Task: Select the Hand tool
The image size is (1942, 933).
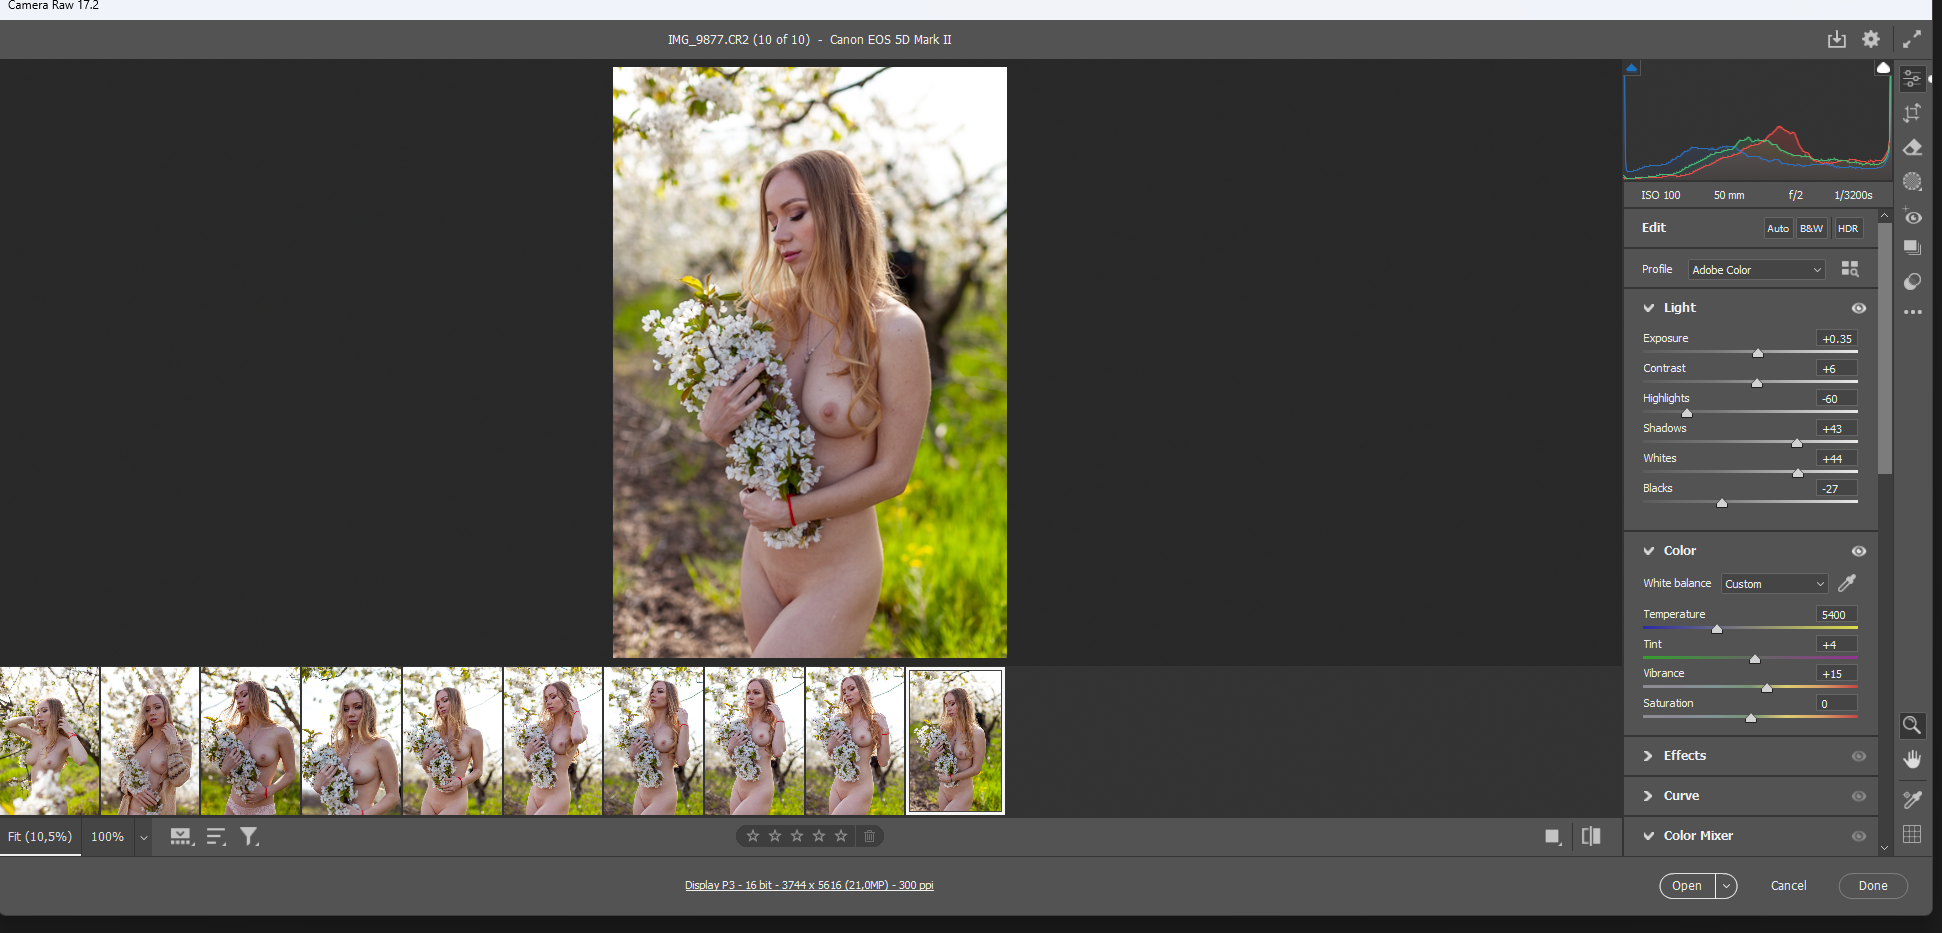Action: click(x=1912, y=760)
